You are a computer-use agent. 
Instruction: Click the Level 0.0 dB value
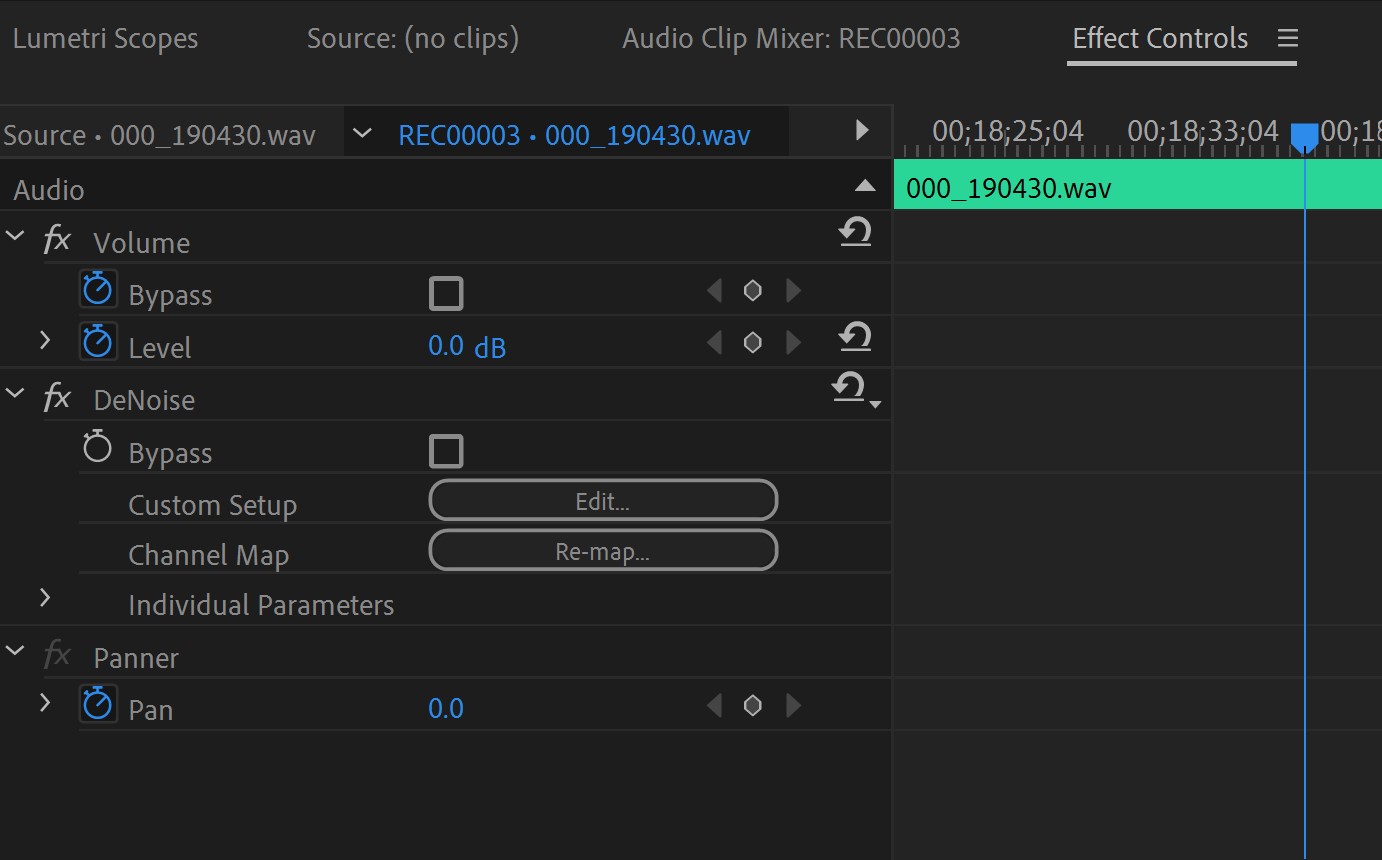467,346
